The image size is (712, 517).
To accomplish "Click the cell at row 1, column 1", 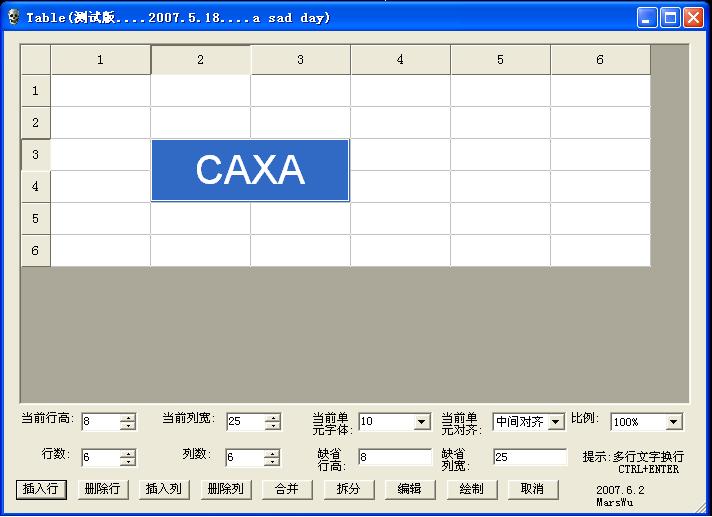I will point(100,91).
